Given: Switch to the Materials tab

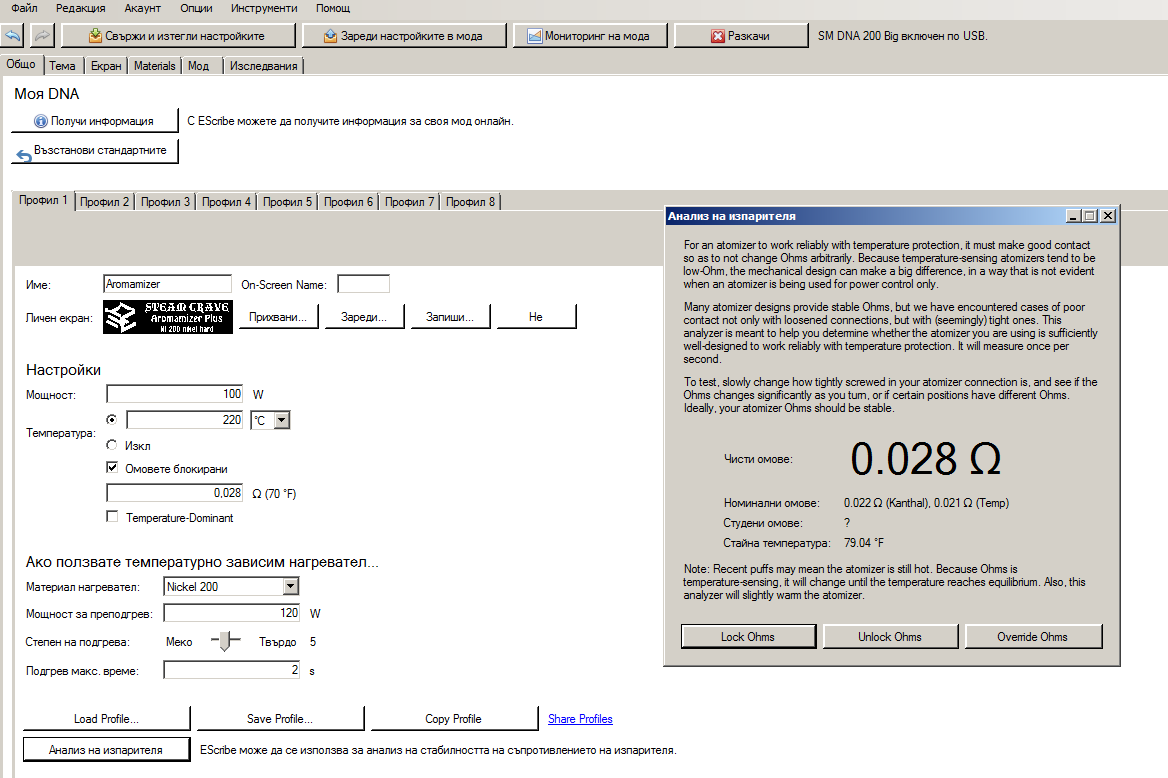Looking at the screenshot, I should (x=154, y=66).
